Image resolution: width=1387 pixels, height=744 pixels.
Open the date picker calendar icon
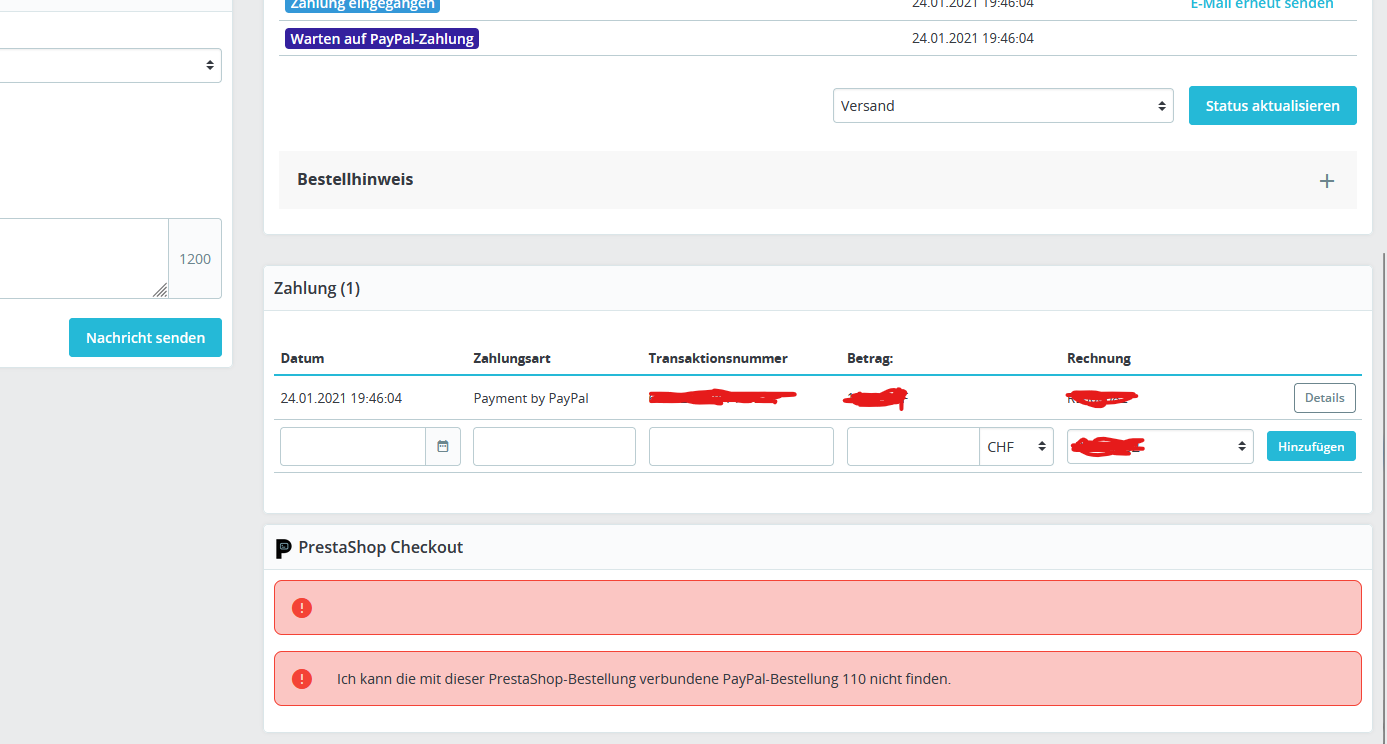point(443,446)
